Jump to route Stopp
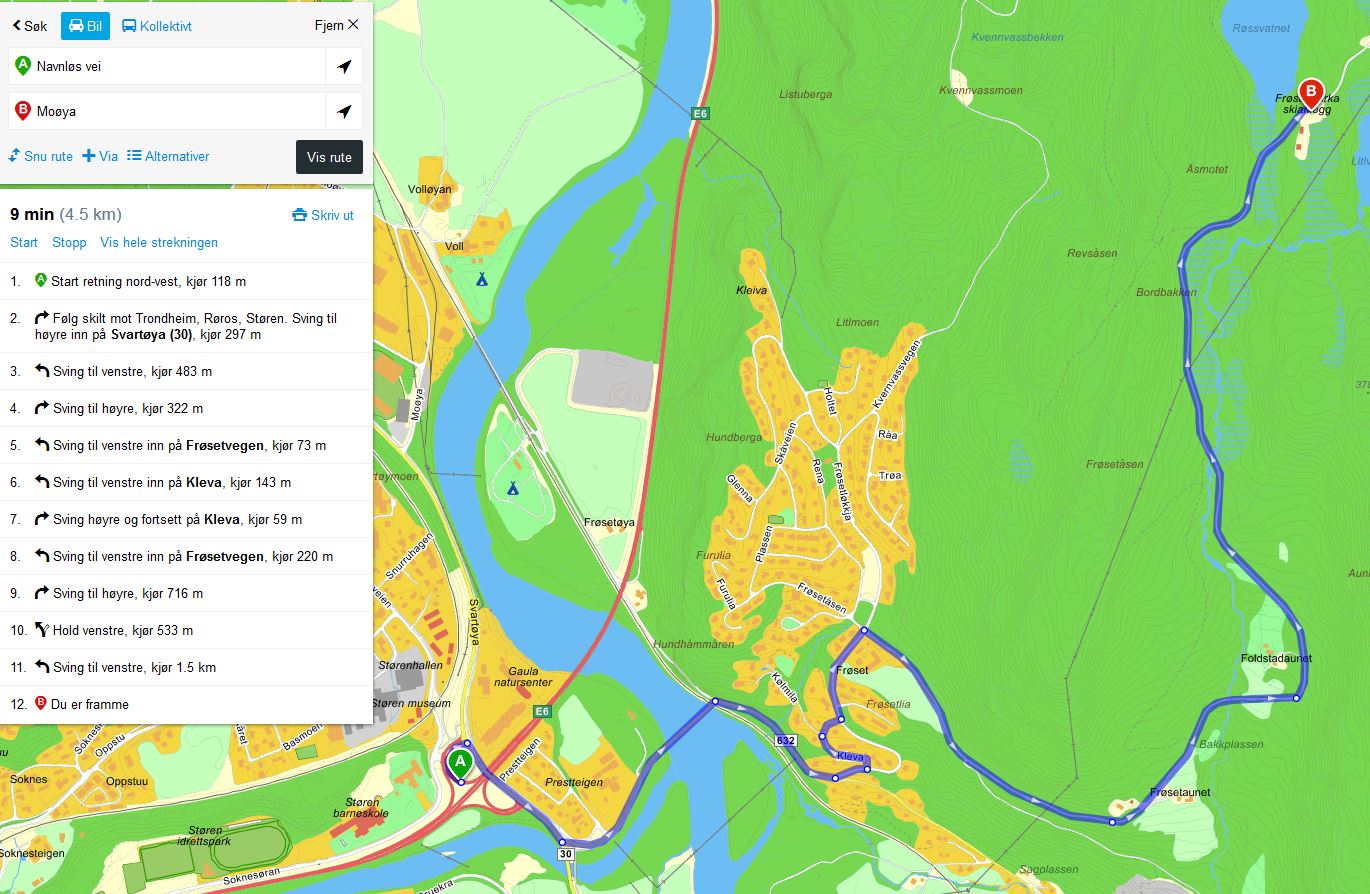Image resolution: width=1370 pixels, height=894 pixels. 69,242
